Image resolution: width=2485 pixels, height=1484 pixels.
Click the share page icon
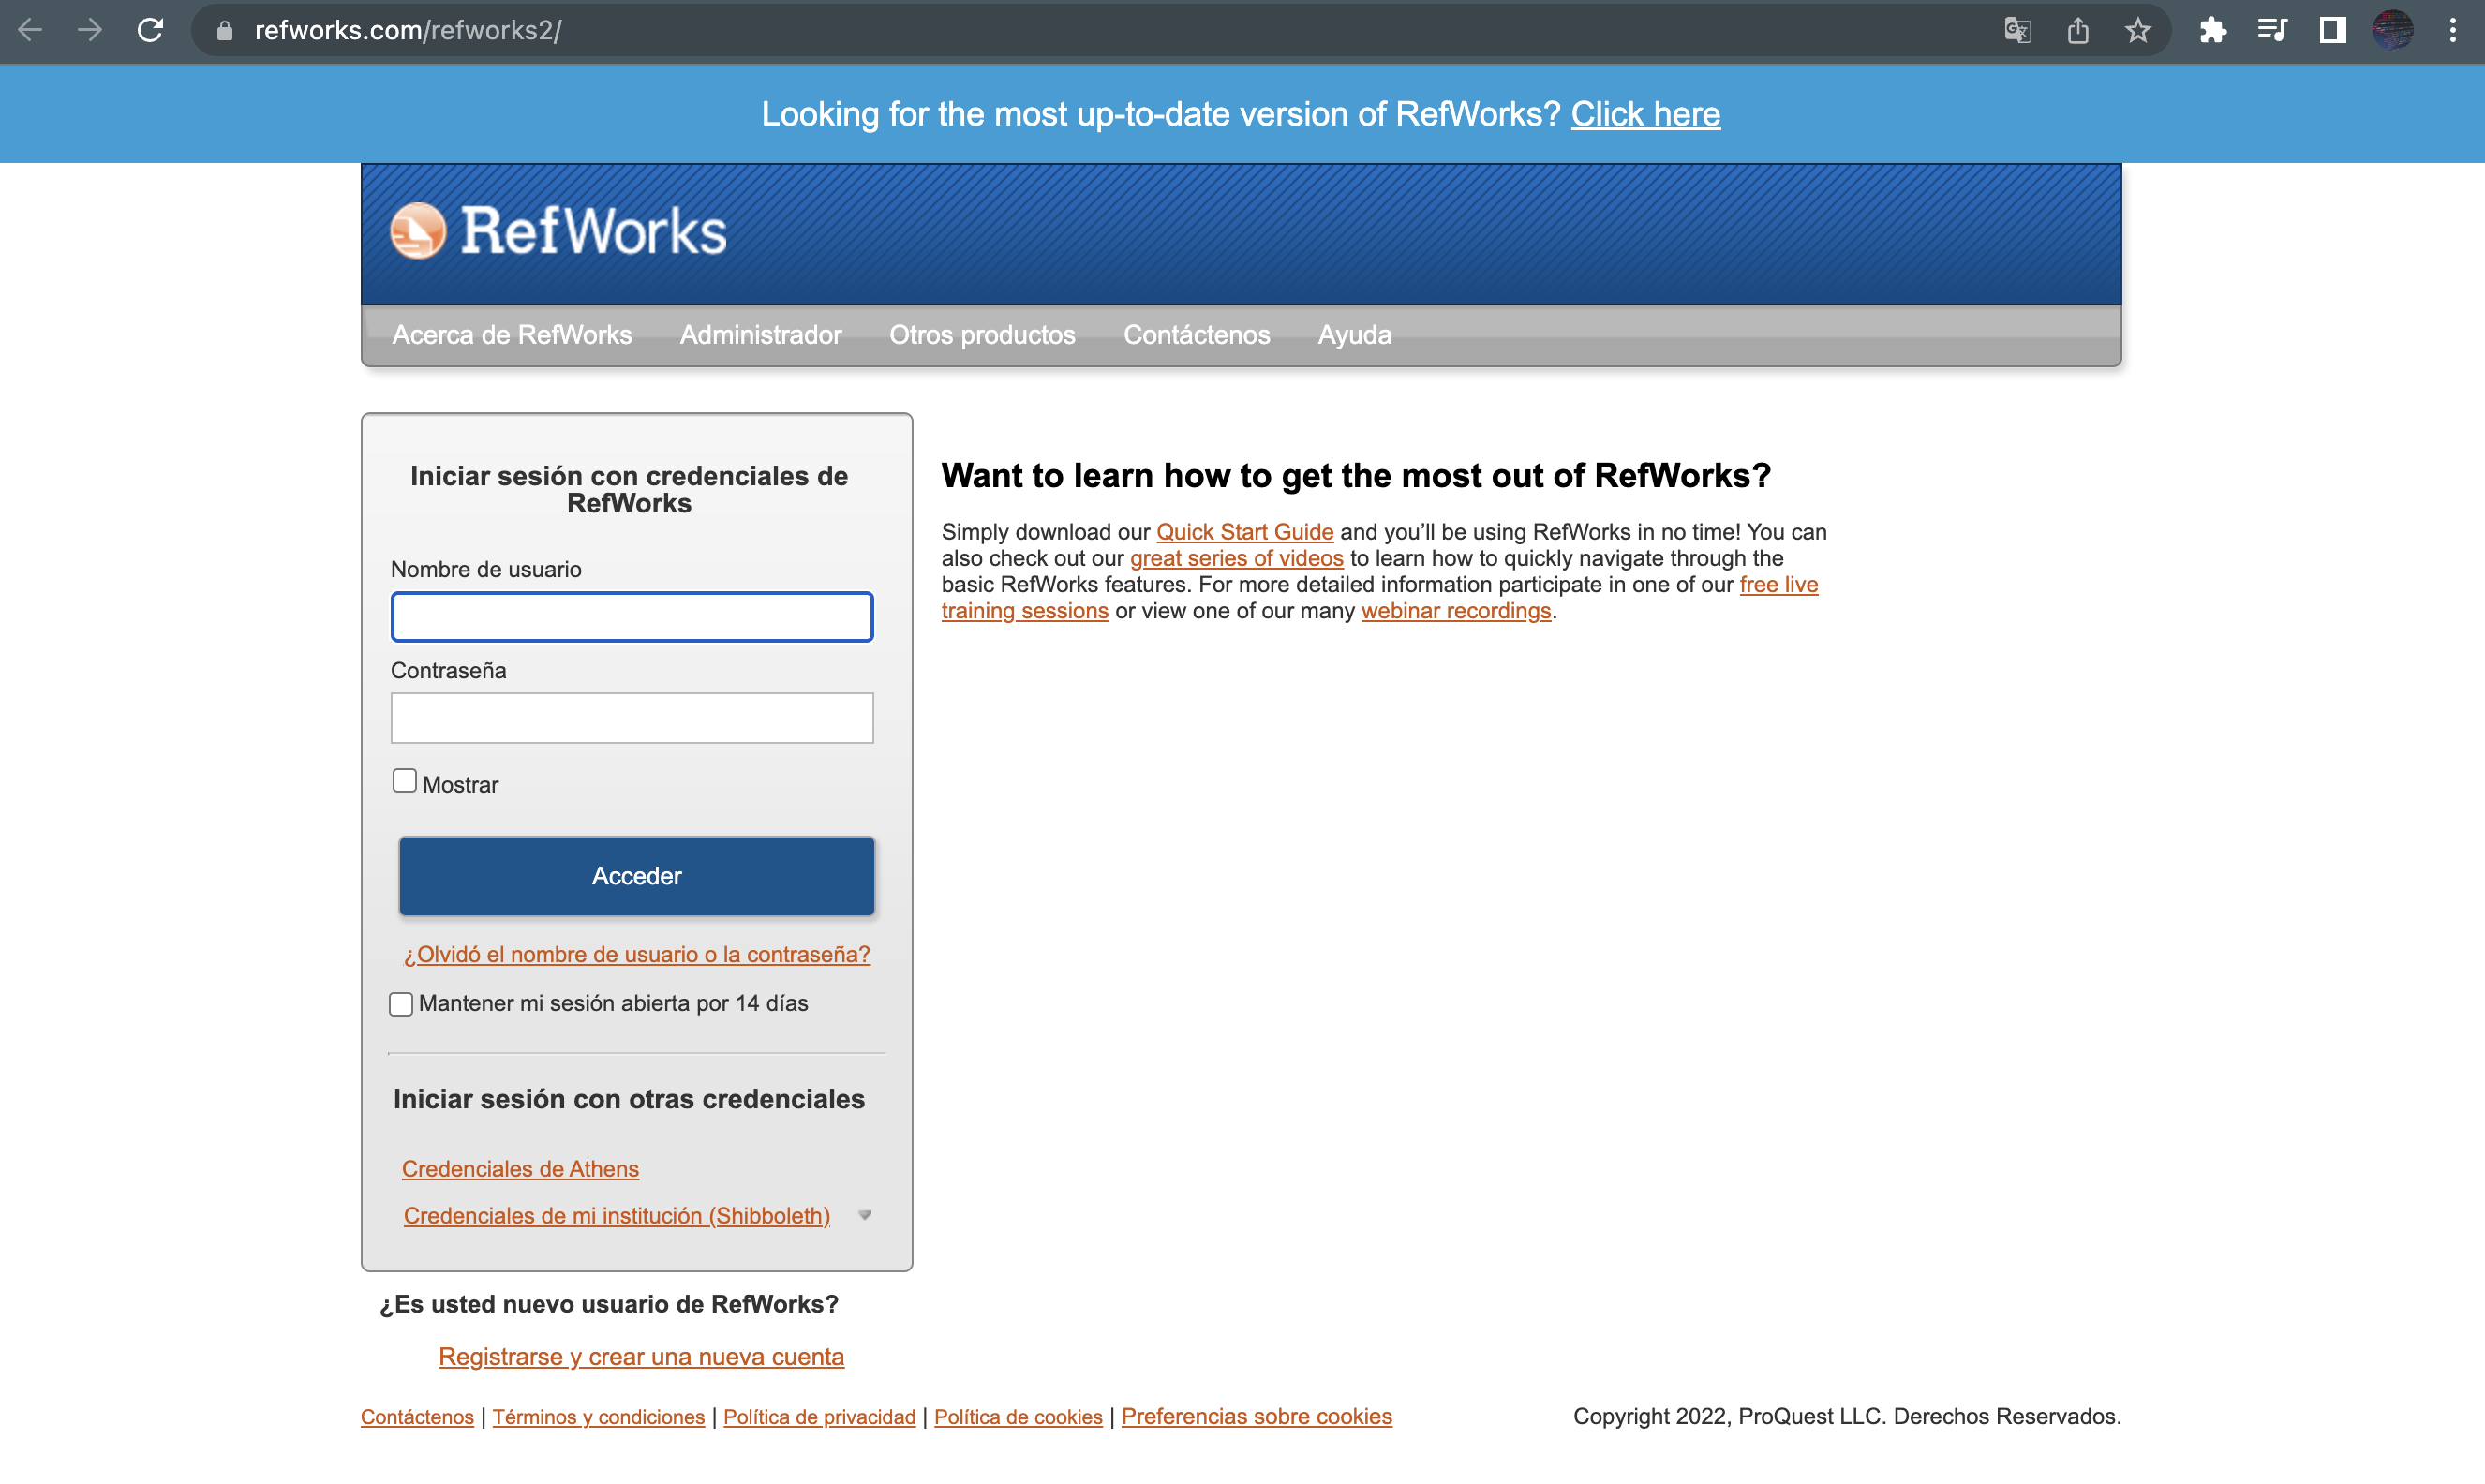click(x=2078, y=30)
